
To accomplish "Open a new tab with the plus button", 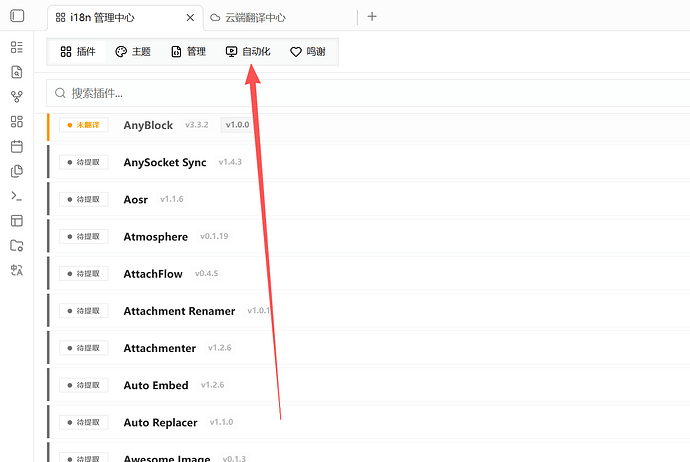I will click(372, 17).
